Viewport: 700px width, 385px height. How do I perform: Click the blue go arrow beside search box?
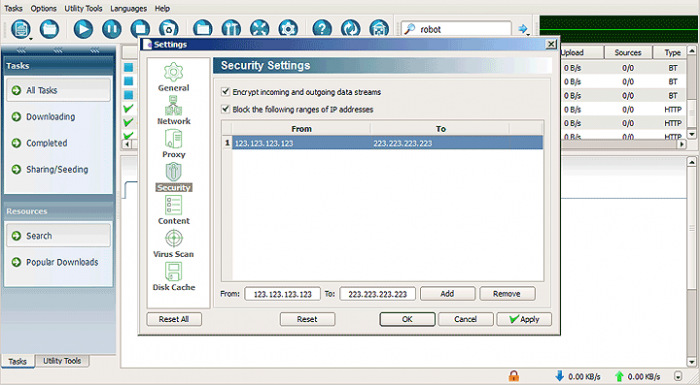click(522, 29)
